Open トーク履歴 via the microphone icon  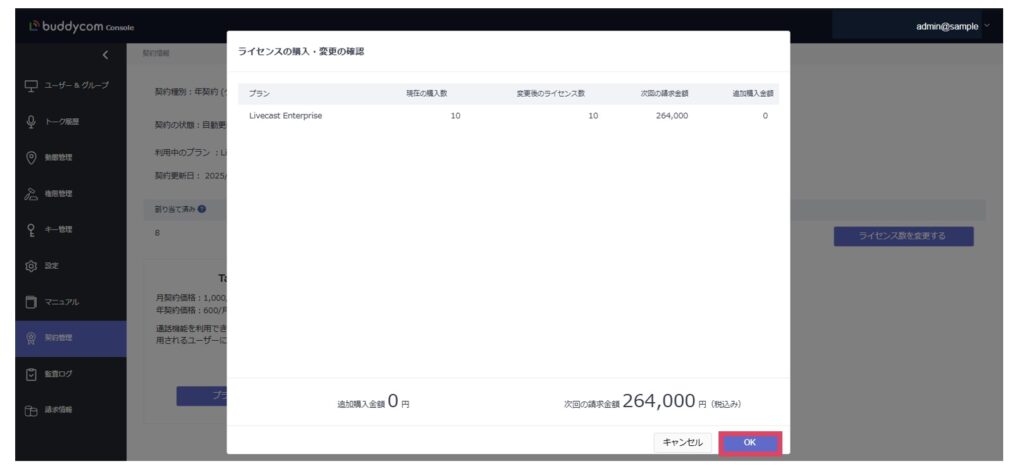click(31, 121)
